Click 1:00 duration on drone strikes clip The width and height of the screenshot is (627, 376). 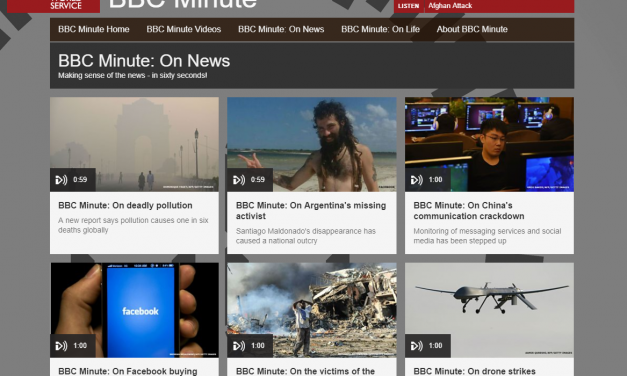(x=435, y=346)
